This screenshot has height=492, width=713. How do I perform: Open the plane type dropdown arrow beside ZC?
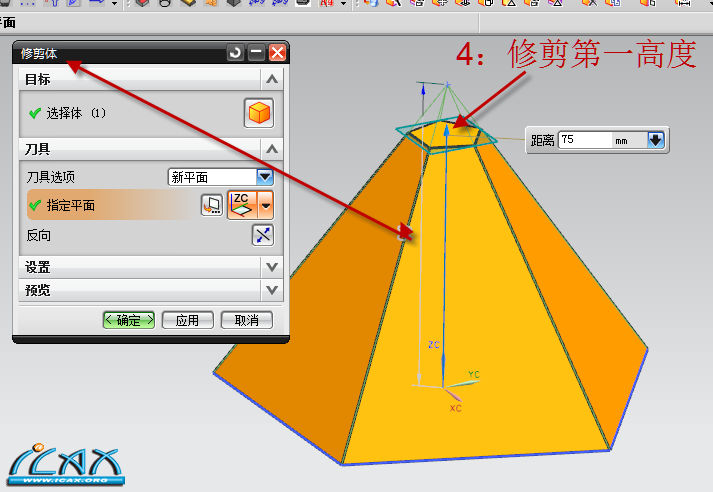[266, 205]
